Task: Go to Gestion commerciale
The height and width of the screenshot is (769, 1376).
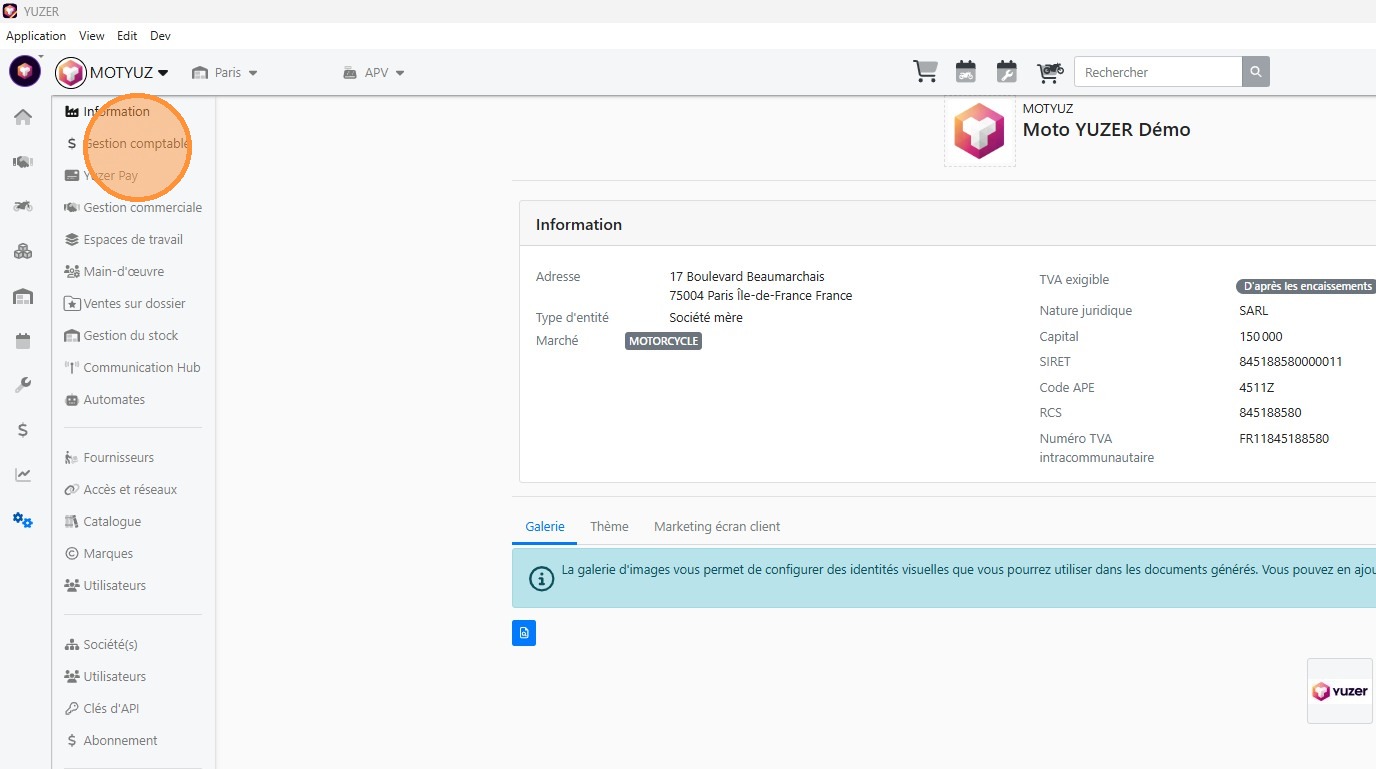Action: (134, 207)
